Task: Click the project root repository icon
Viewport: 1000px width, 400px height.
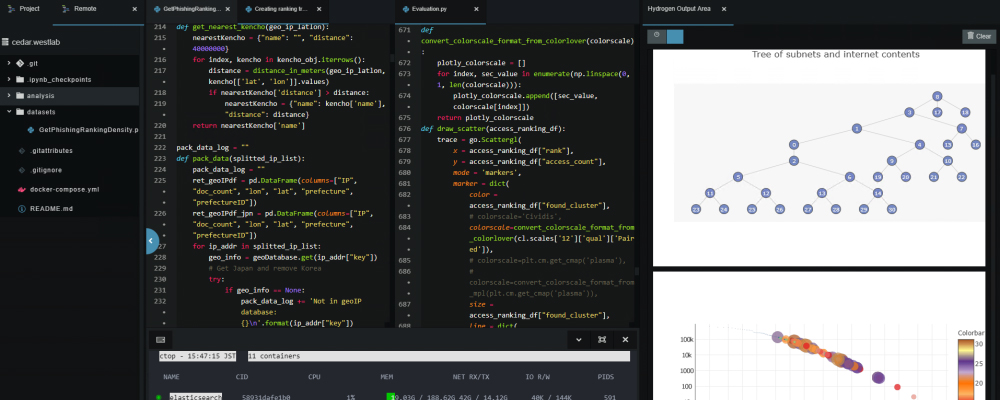Action: (x=5, y=41)
